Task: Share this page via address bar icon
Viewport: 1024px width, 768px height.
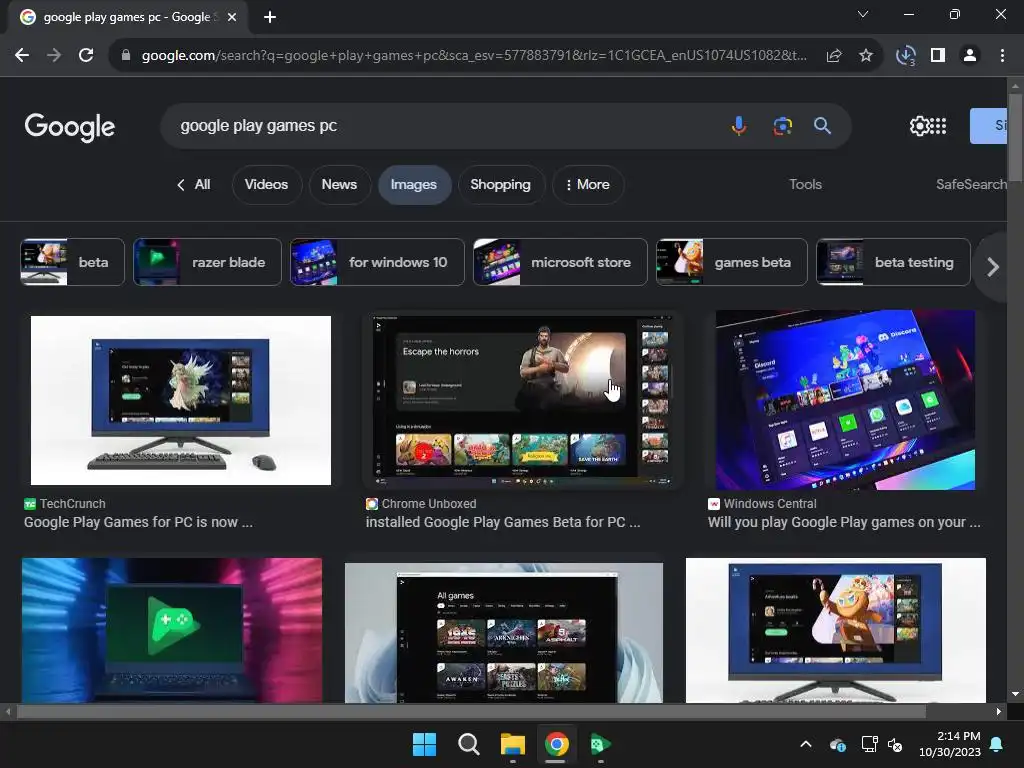Action: click(x=834, y=56)
